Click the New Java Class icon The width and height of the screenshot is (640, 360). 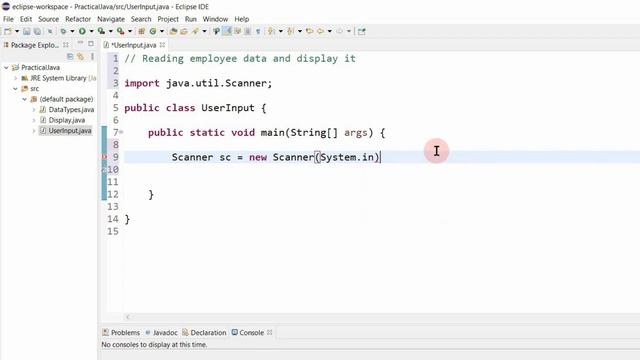click(153, 31)
